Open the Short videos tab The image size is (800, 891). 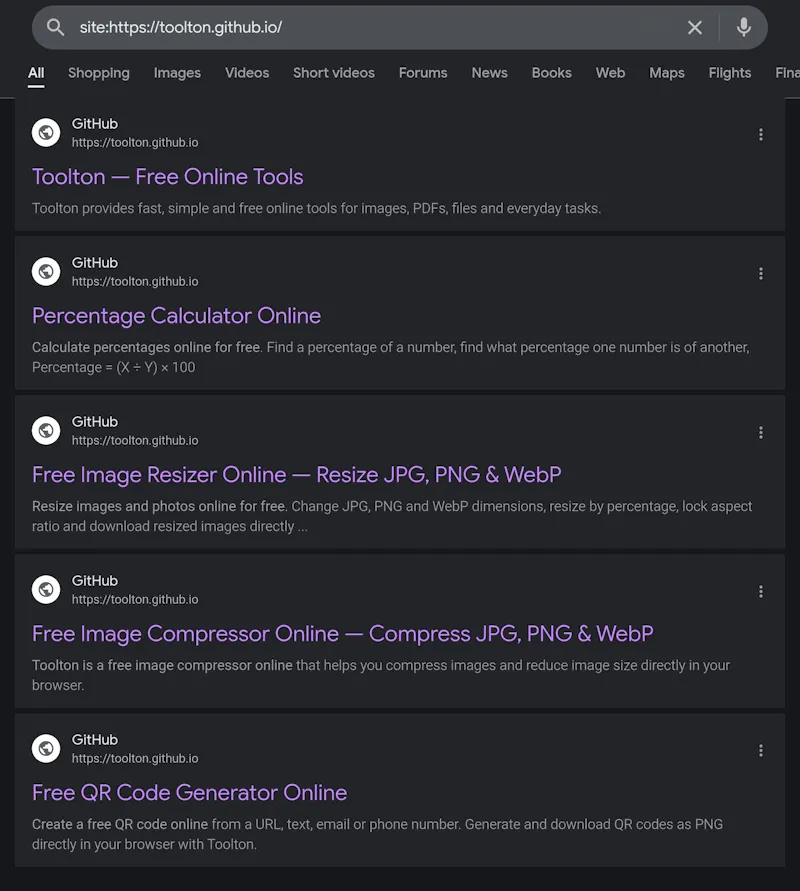[334, 73]
